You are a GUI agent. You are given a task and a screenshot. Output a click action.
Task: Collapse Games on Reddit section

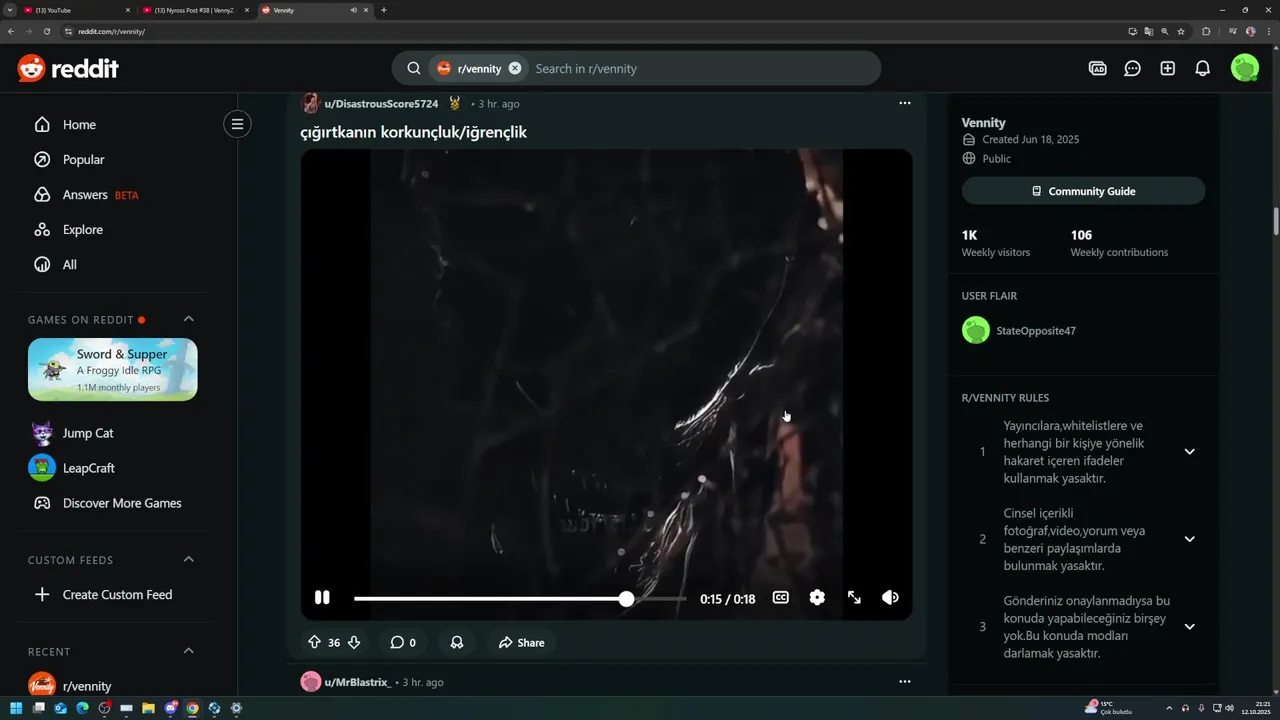click(x=188, y=319)
